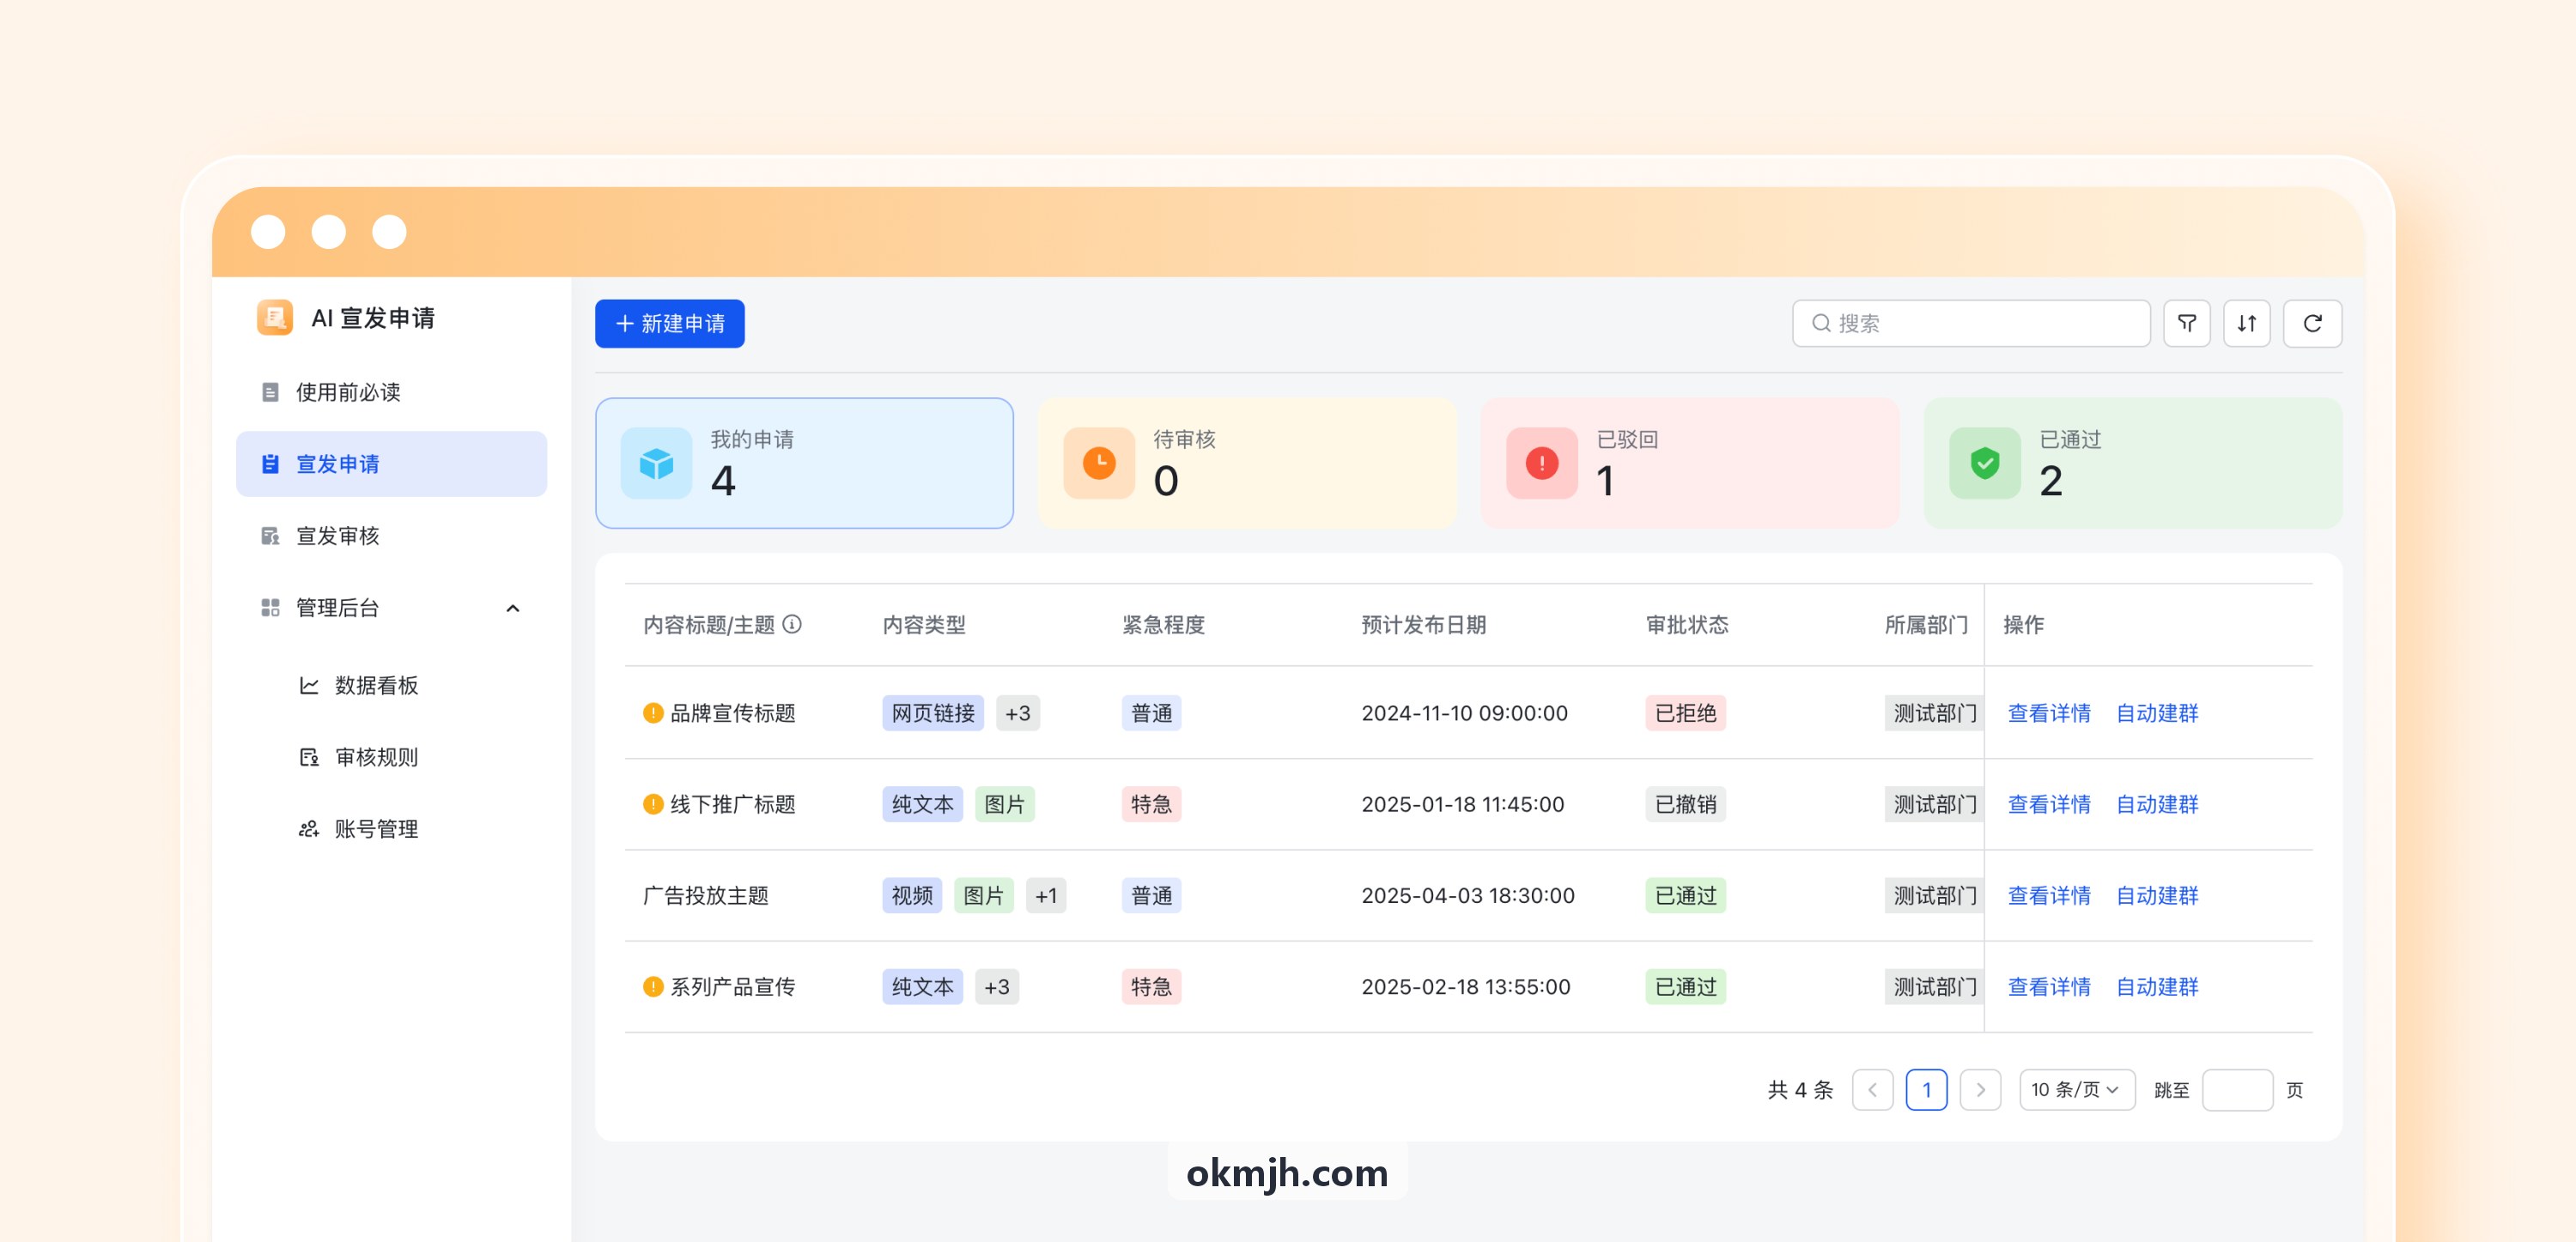Select the 待审核 status card

[x=1246, y=463]
